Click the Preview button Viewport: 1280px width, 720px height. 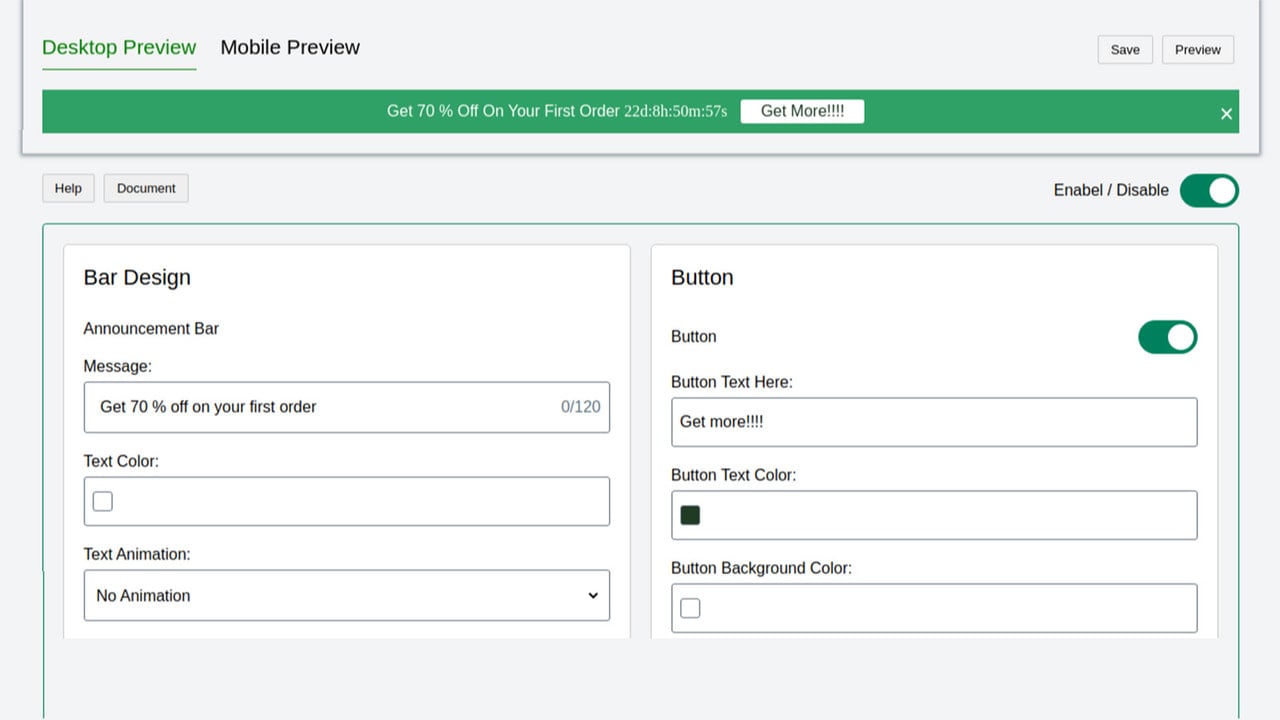point(1198,50)
